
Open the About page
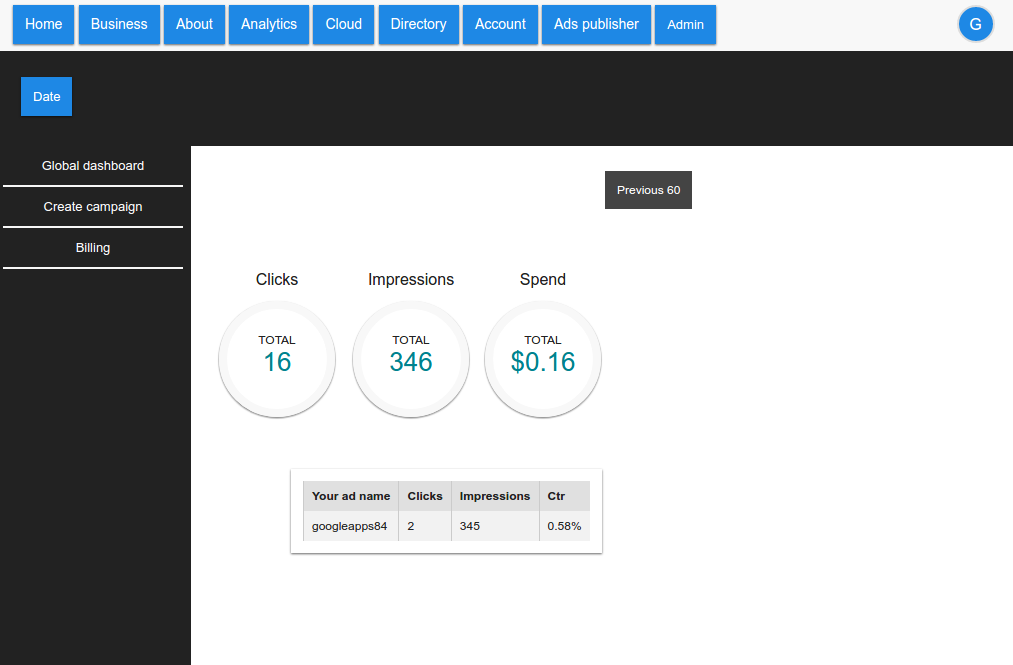pos(194,25)
